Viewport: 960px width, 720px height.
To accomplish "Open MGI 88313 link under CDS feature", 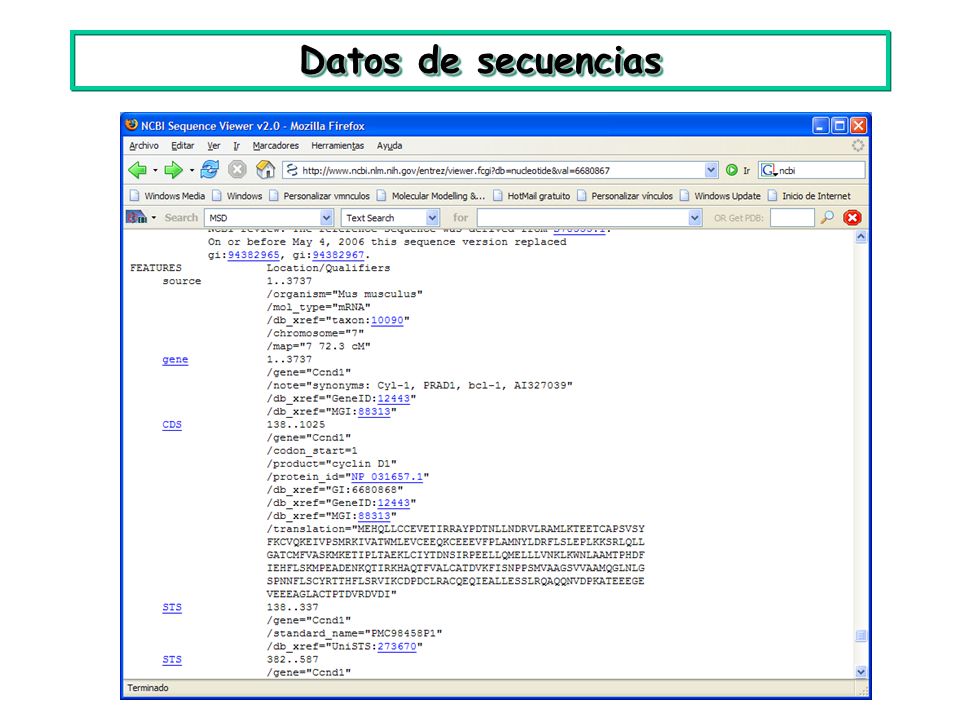I will 374,516.
